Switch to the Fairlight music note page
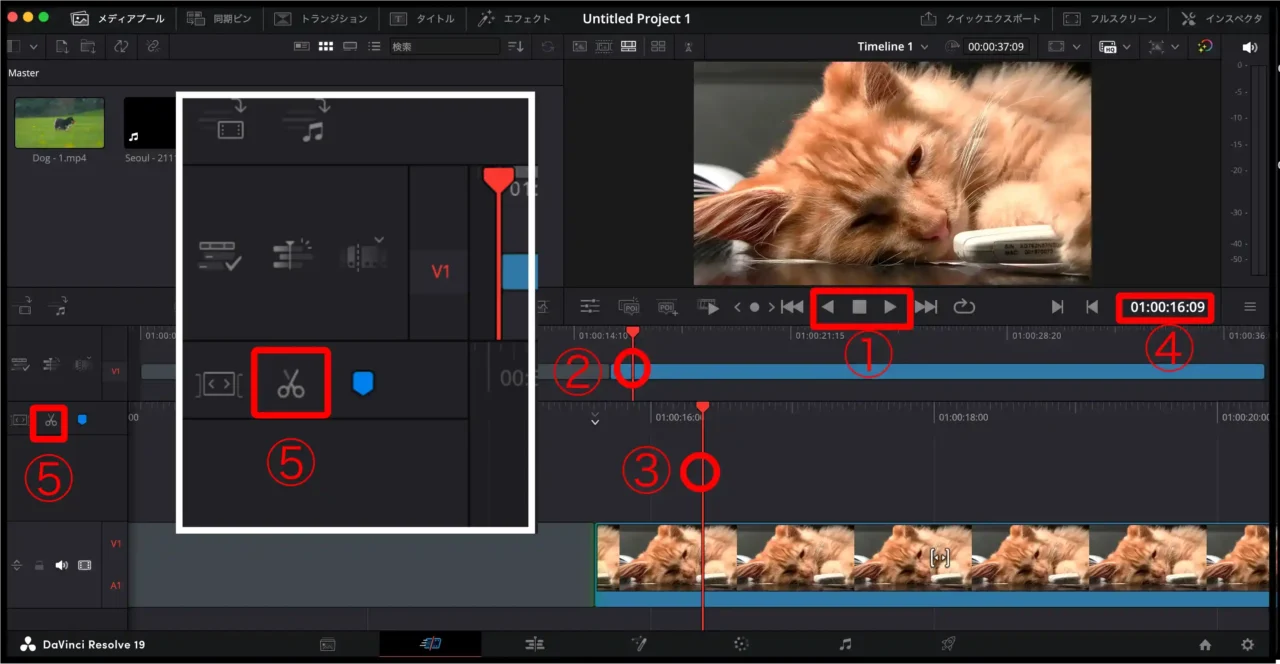Screen dimensions: 1280x664 tap(845, 644)
